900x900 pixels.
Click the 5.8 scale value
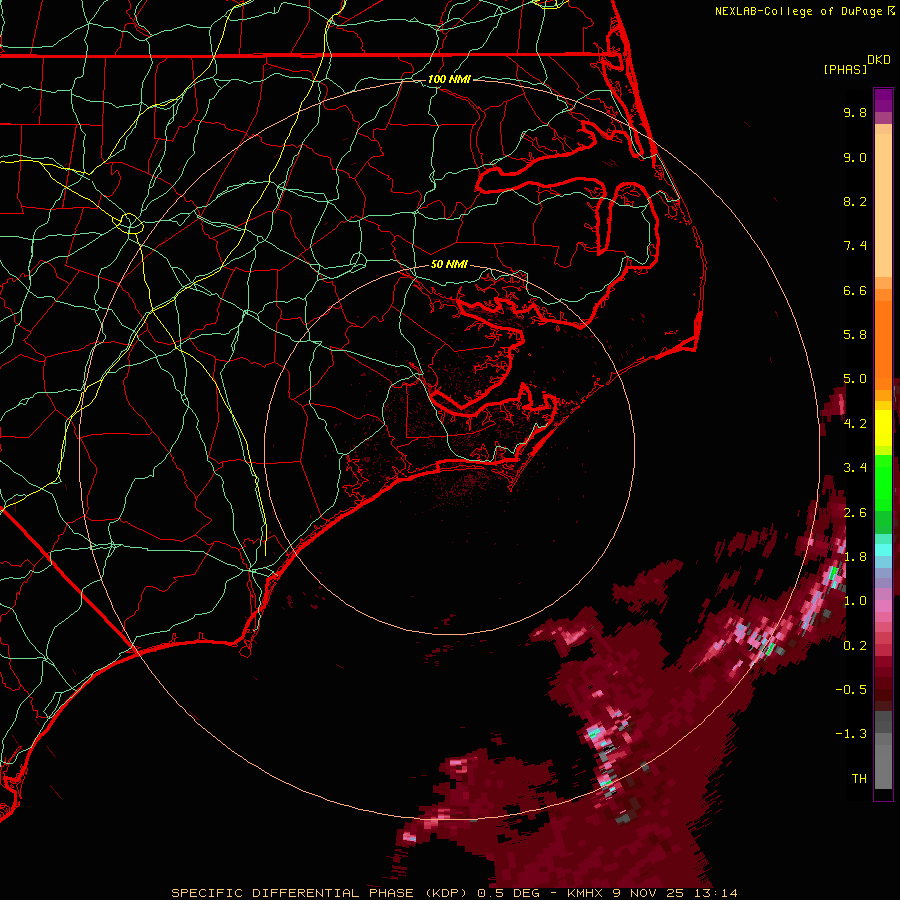pos(855,335)
